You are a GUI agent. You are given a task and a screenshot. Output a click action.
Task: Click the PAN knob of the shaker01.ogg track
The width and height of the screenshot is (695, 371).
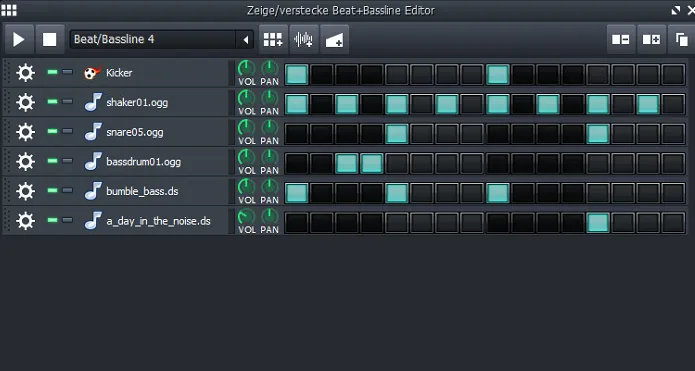click(269, 98)
